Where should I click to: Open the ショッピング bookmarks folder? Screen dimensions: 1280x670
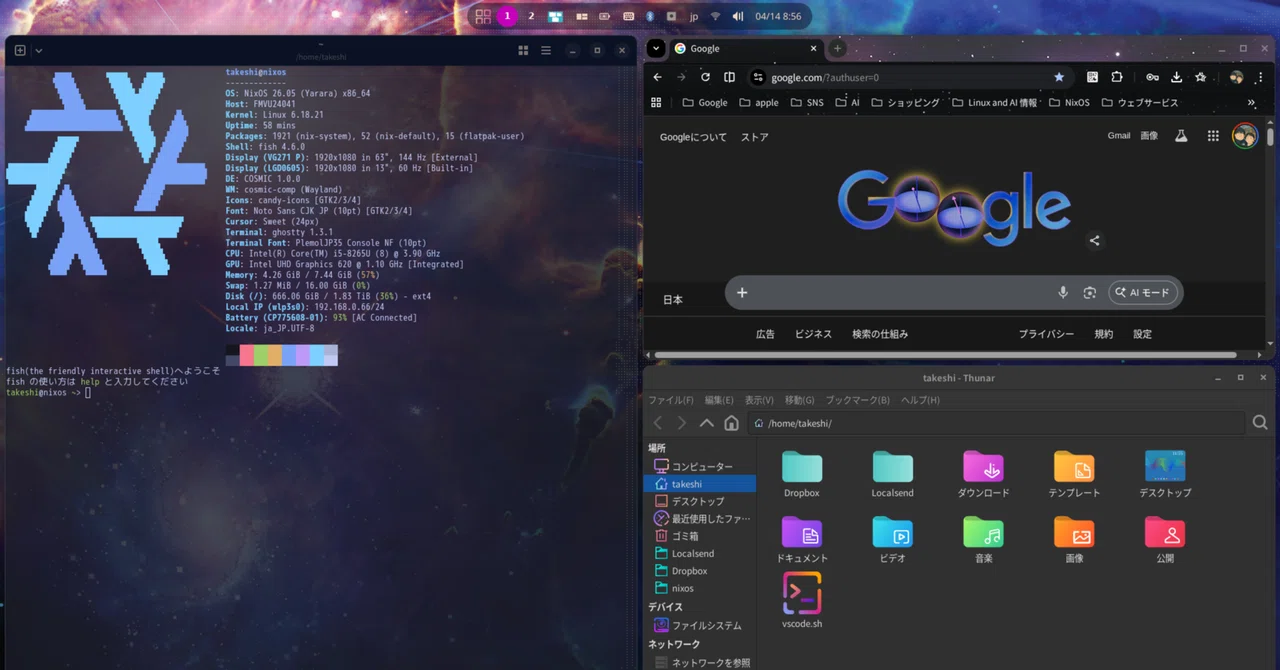(906, 102)
